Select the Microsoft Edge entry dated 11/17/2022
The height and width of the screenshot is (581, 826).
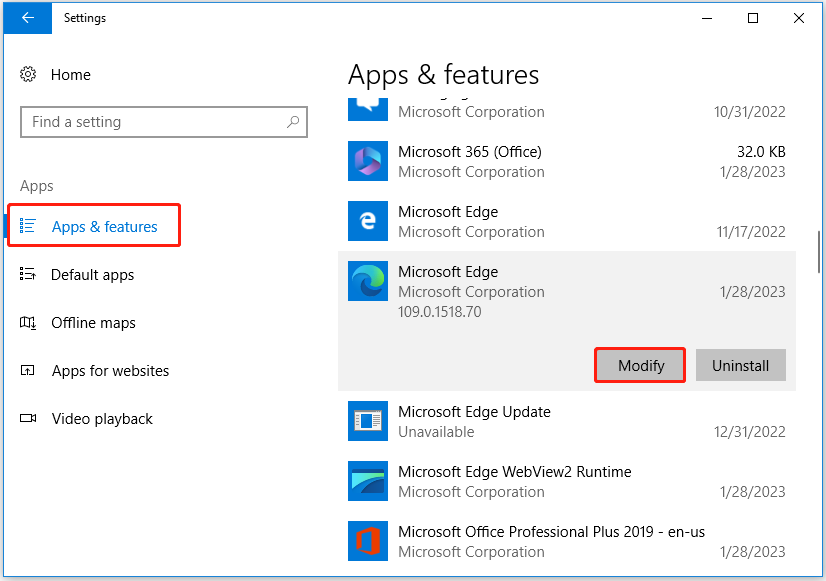pyautogui.click(x=567, y=221)
